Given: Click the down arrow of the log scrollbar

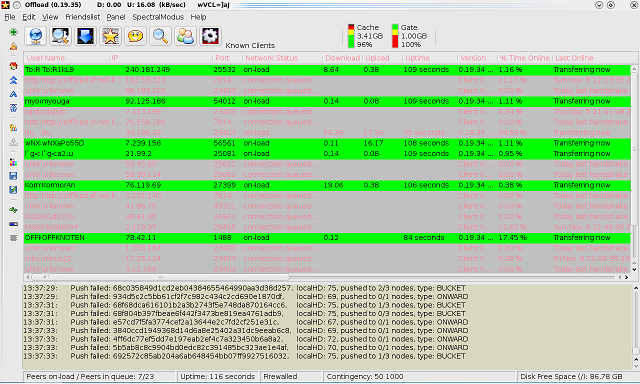Looking at the screenshot, I should click(636, 365).
